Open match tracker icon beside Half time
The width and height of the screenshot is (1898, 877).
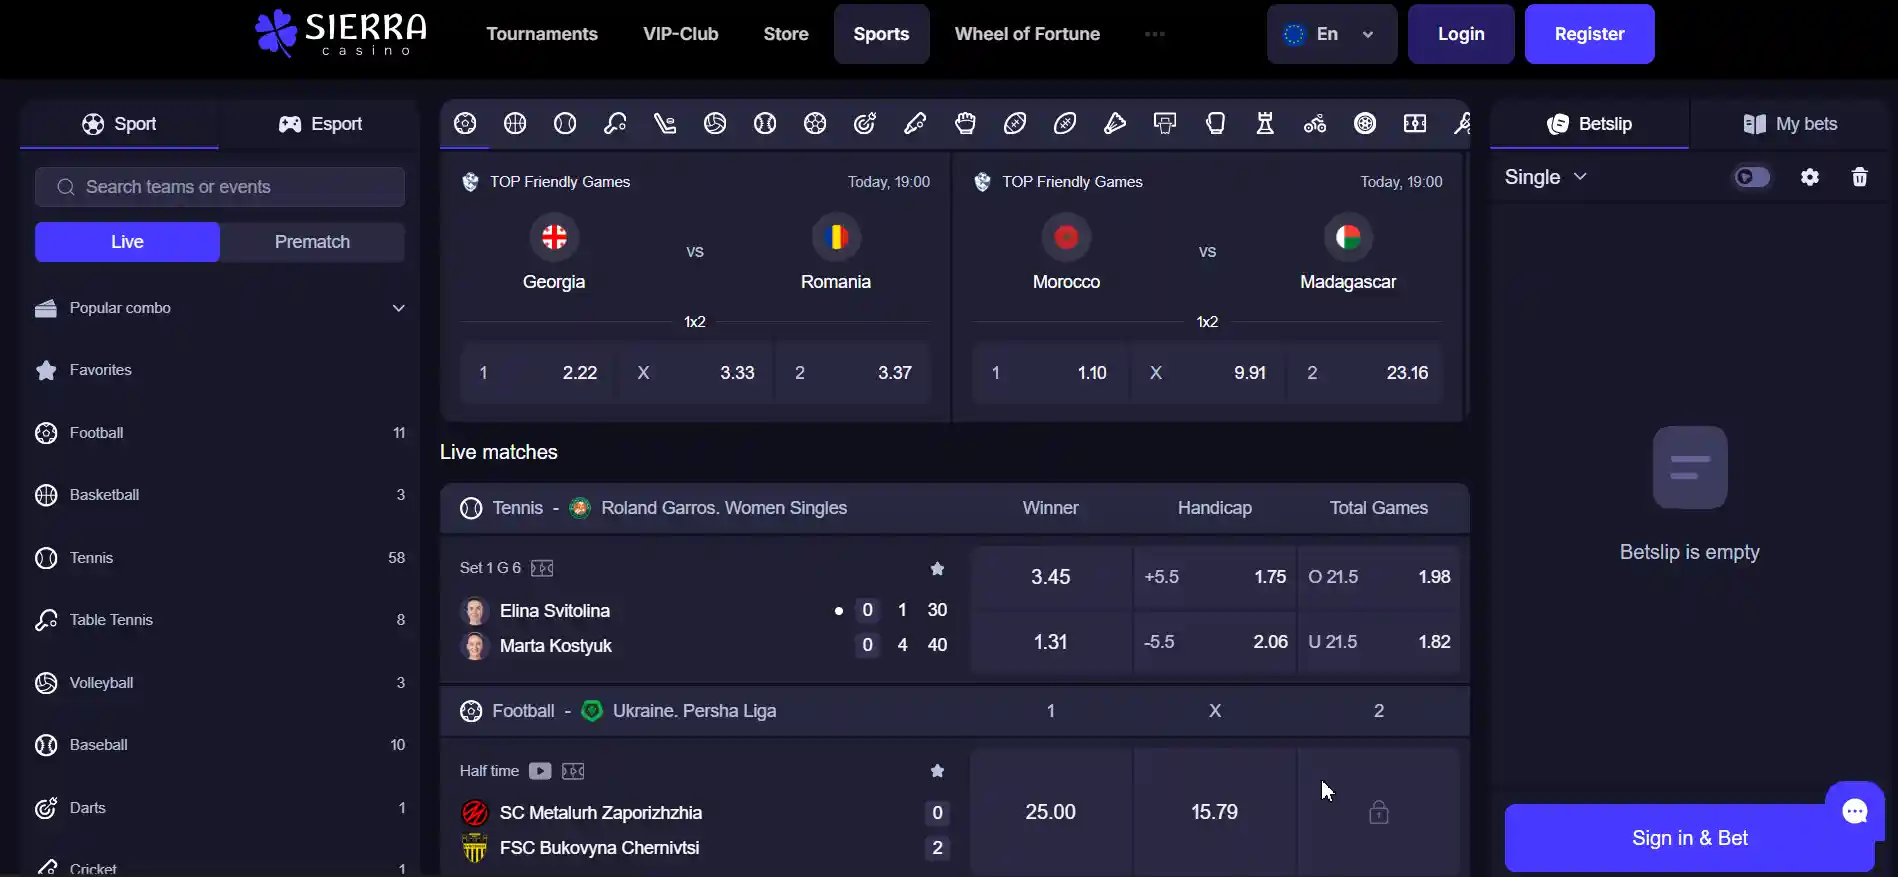click(573, 771)
